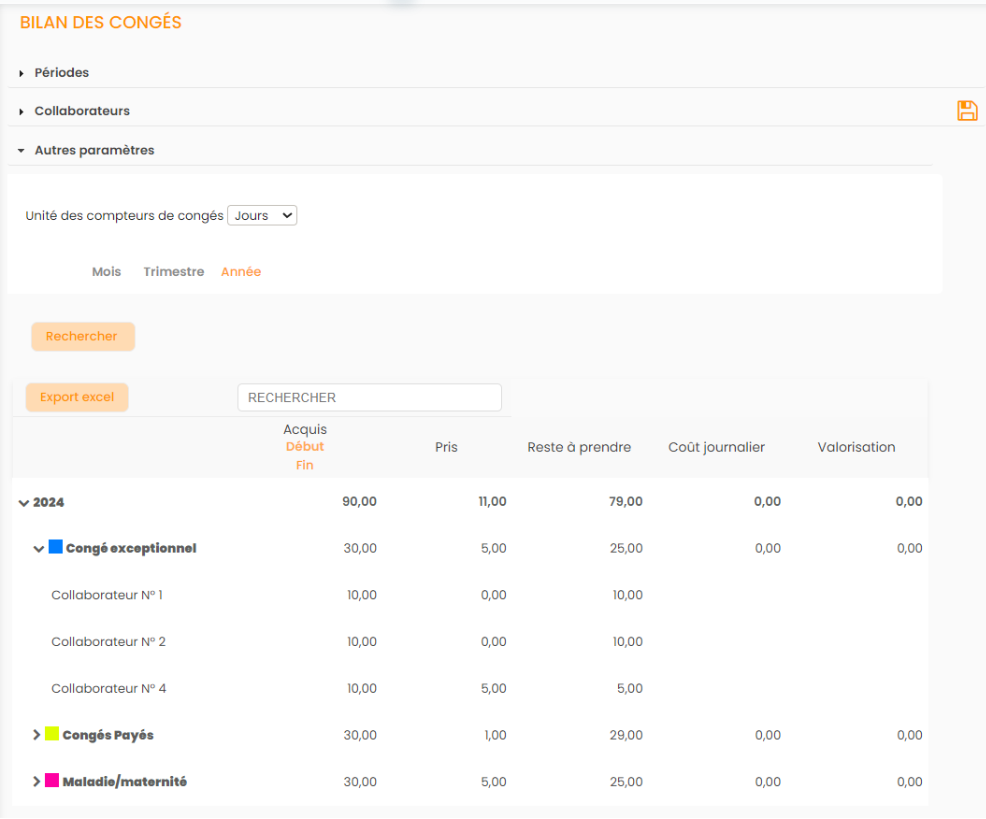
Task: Collapse the Autres paramètres section
Action: (94, 150)
